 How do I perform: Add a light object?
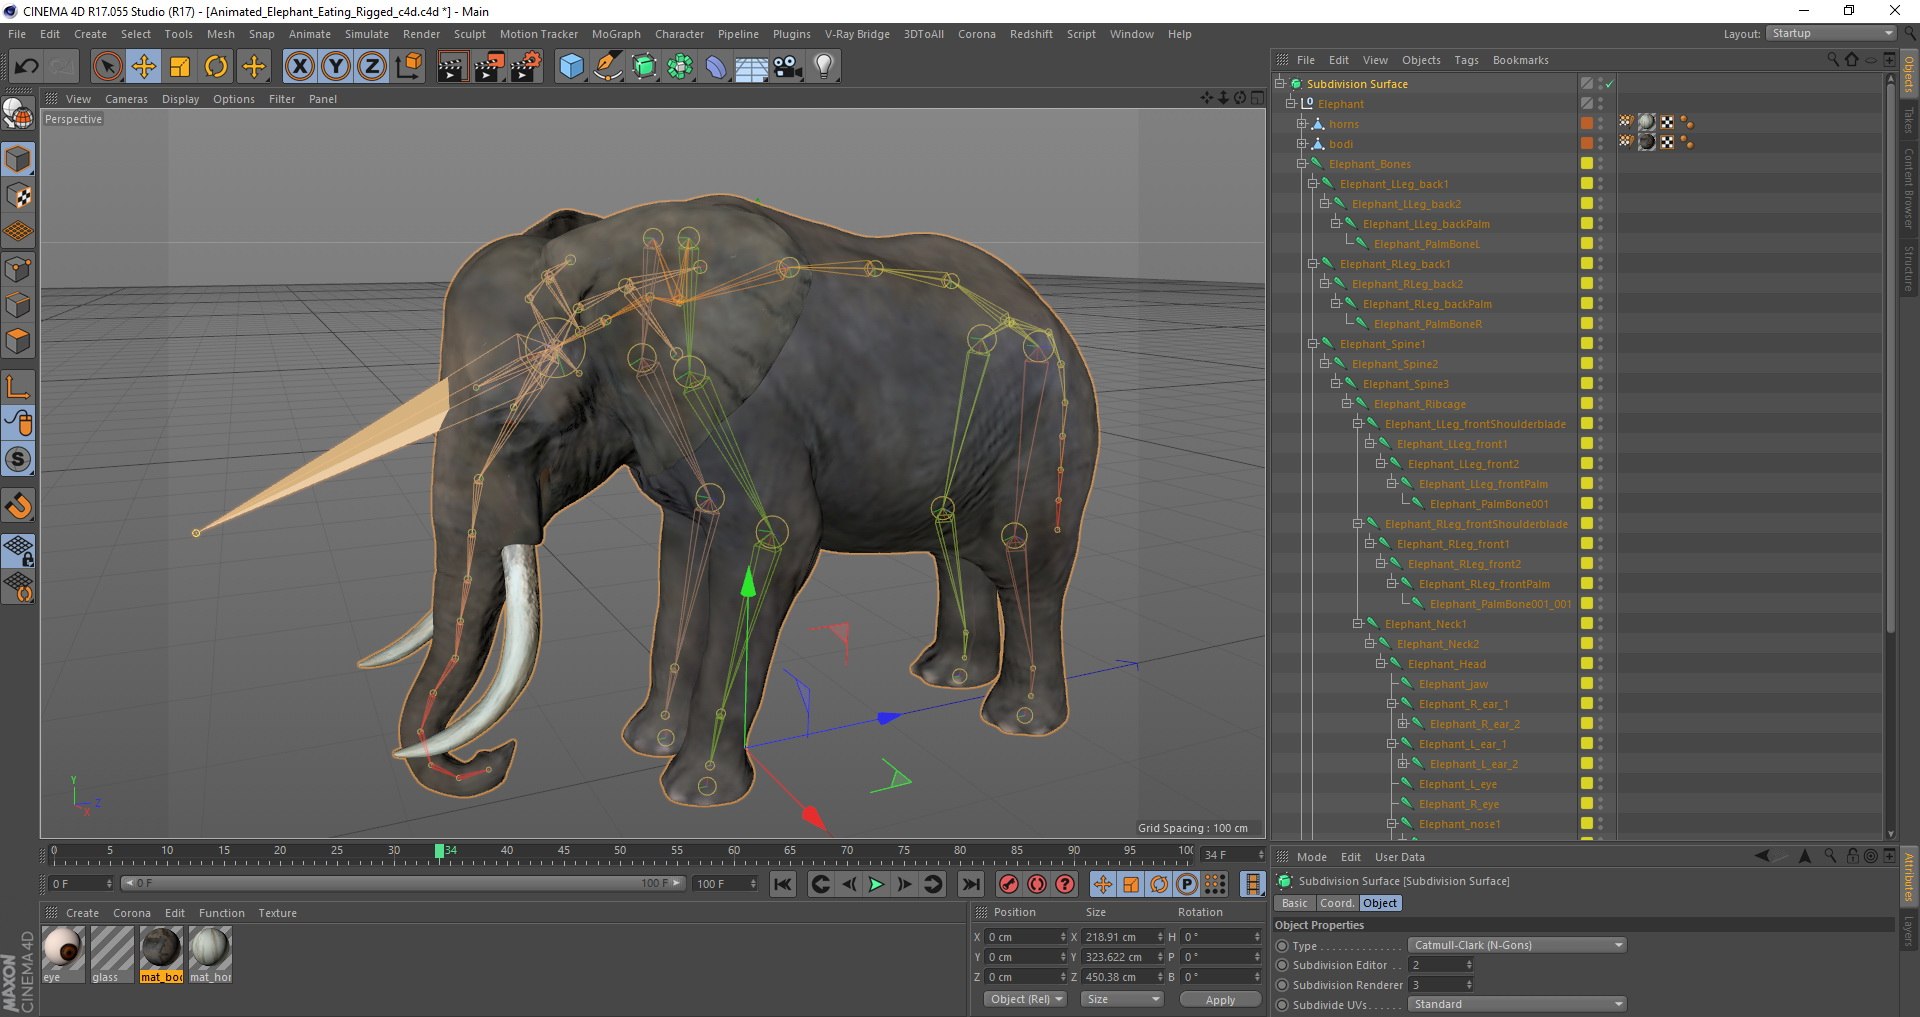tap(824, 67)
